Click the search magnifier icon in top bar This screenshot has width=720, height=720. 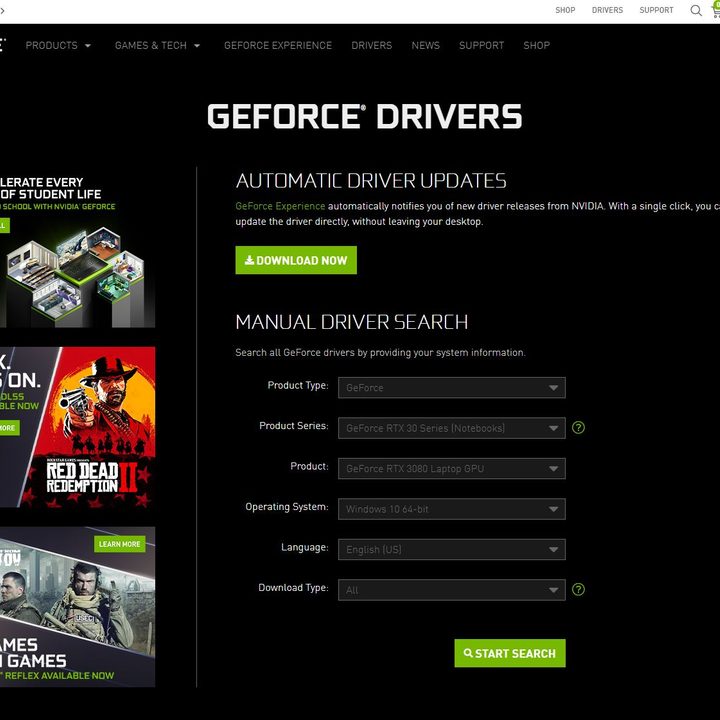(x=696, y=10)
